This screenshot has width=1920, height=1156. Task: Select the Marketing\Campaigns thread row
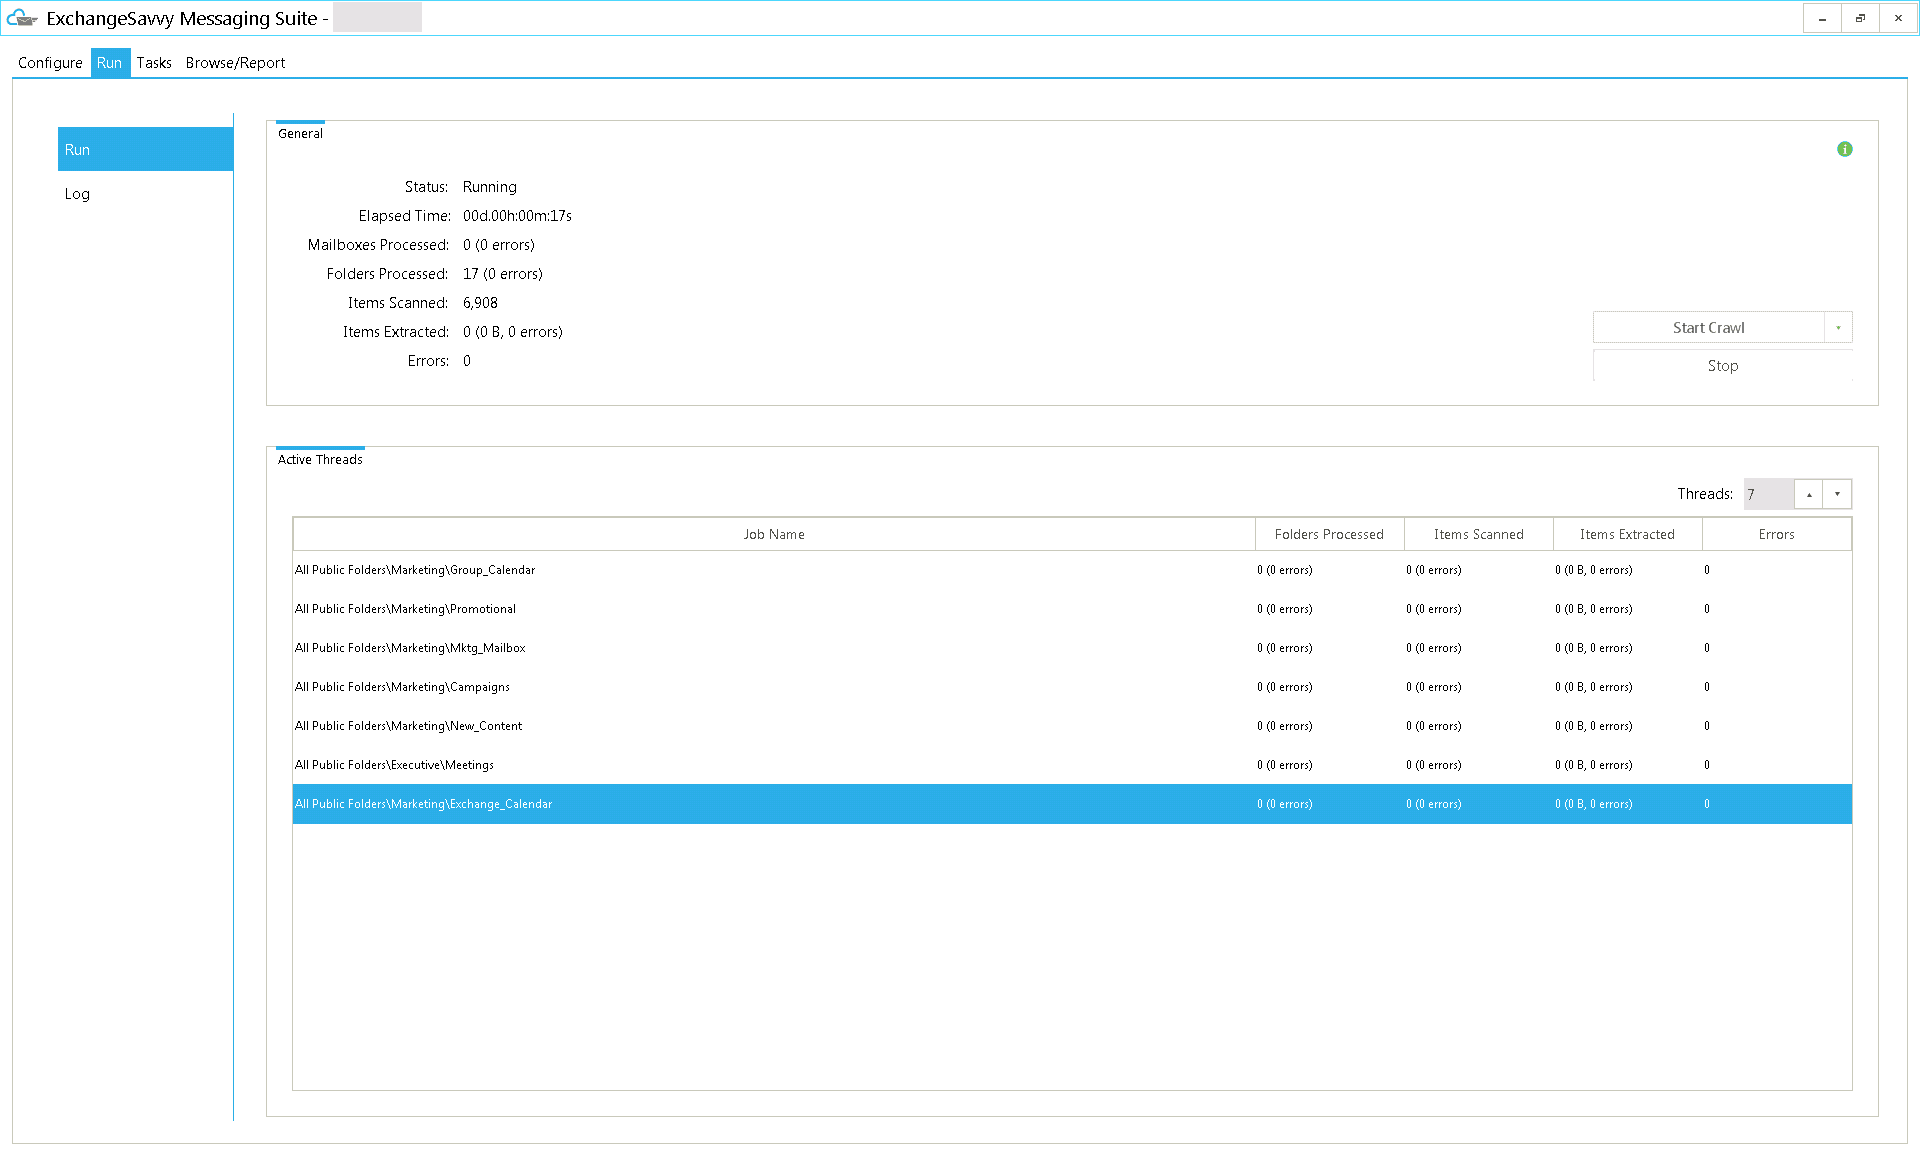point(1072,687)
